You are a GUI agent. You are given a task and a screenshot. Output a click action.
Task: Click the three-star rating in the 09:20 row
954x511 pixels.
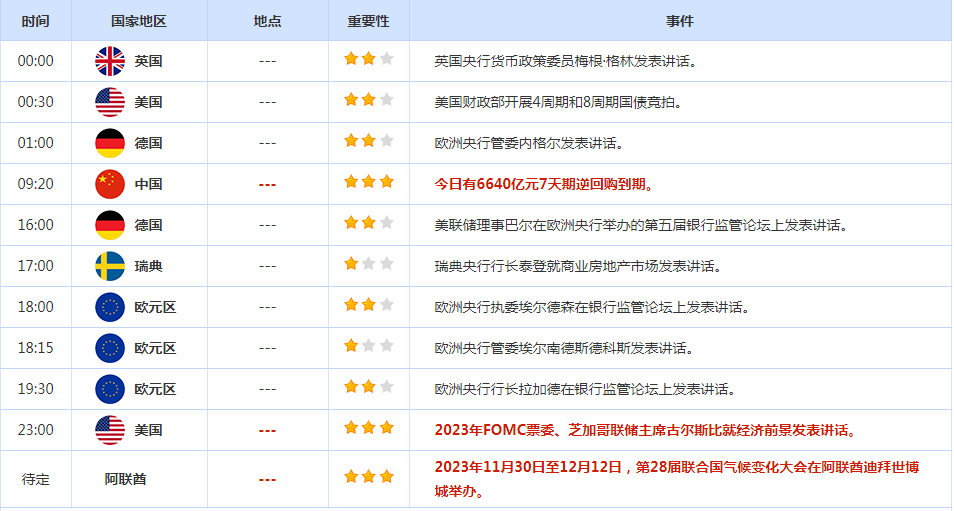click(x=369, y=182)
